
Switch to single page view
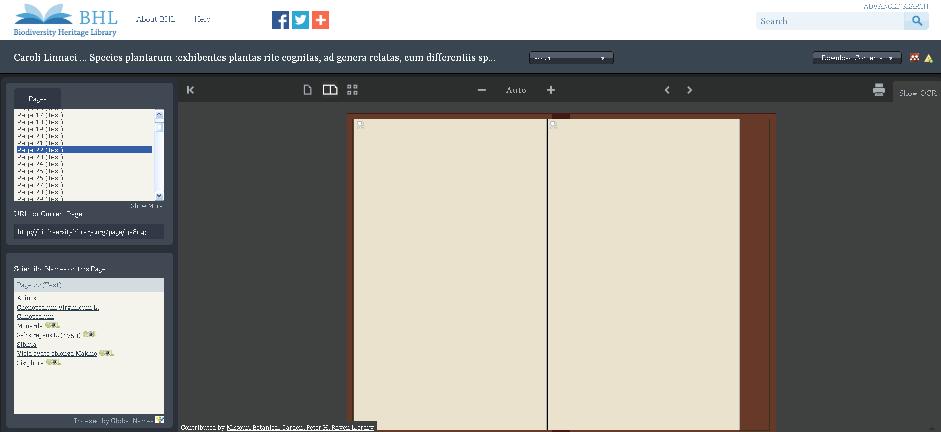tap(308, 90)
